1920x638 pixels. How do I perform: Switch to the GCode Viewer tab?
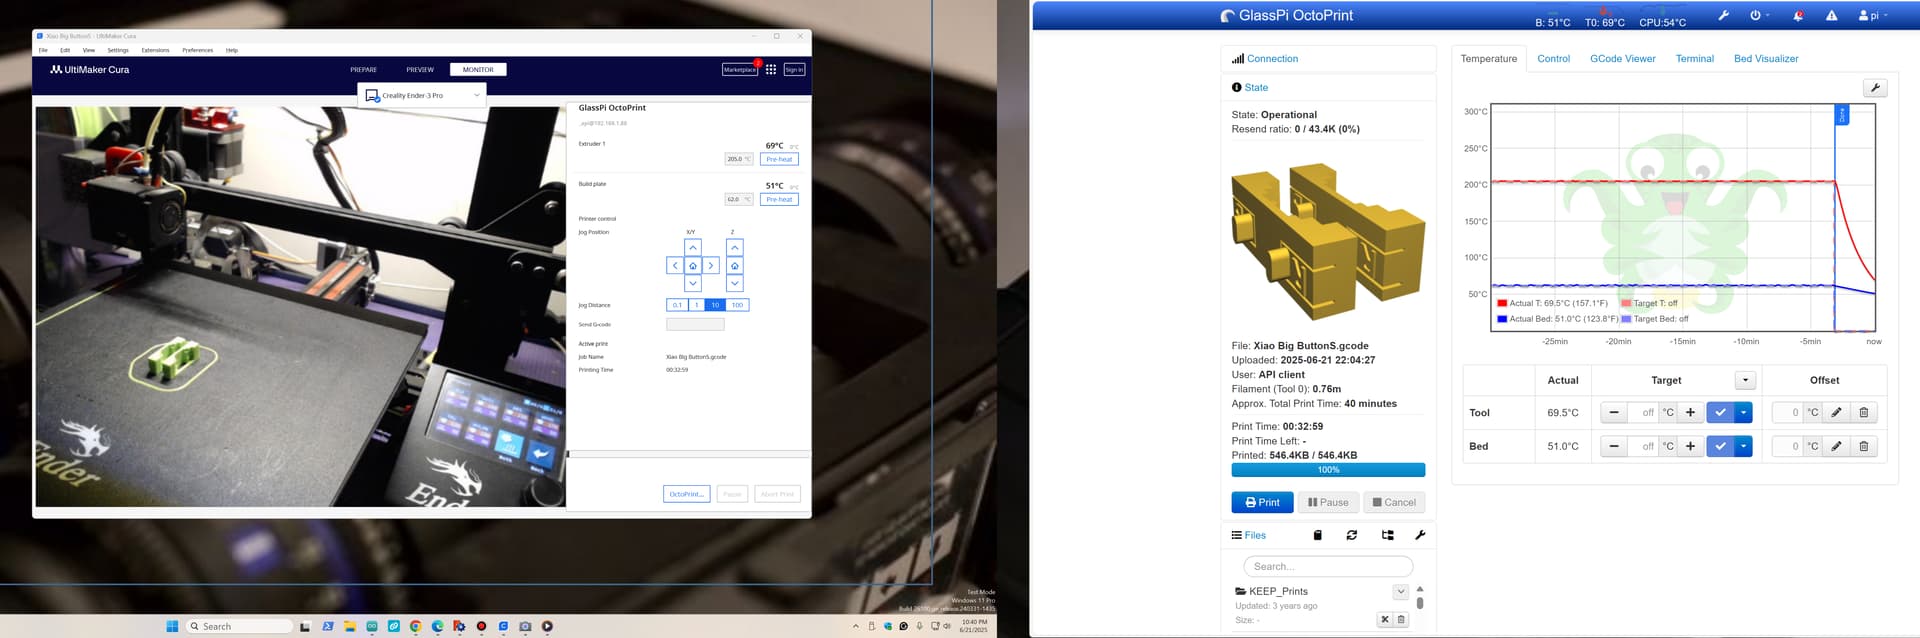1622,59
